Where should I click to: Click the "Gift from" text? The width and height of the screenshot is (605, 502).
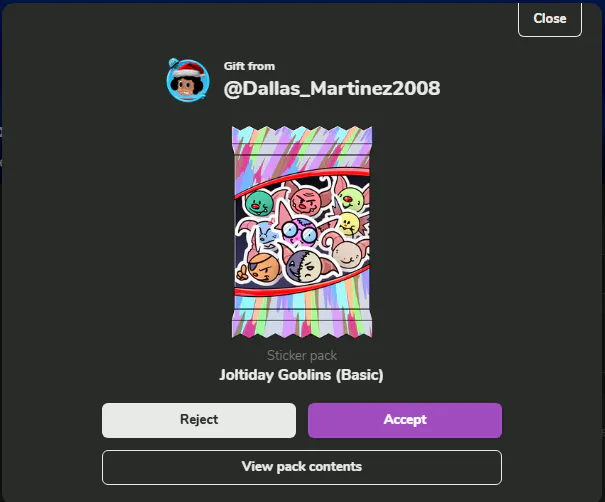249,66
